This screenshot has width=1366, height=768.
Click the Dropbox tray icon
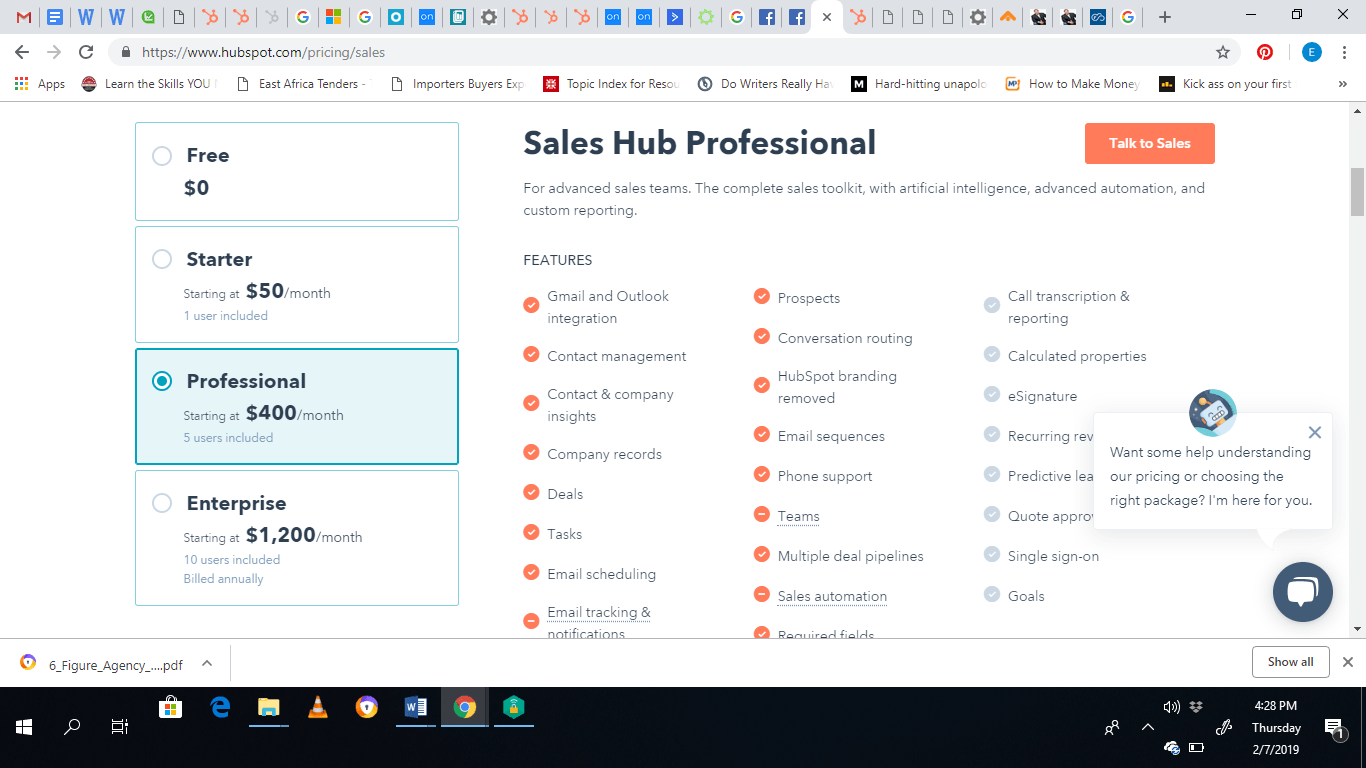coord(1196,707)
